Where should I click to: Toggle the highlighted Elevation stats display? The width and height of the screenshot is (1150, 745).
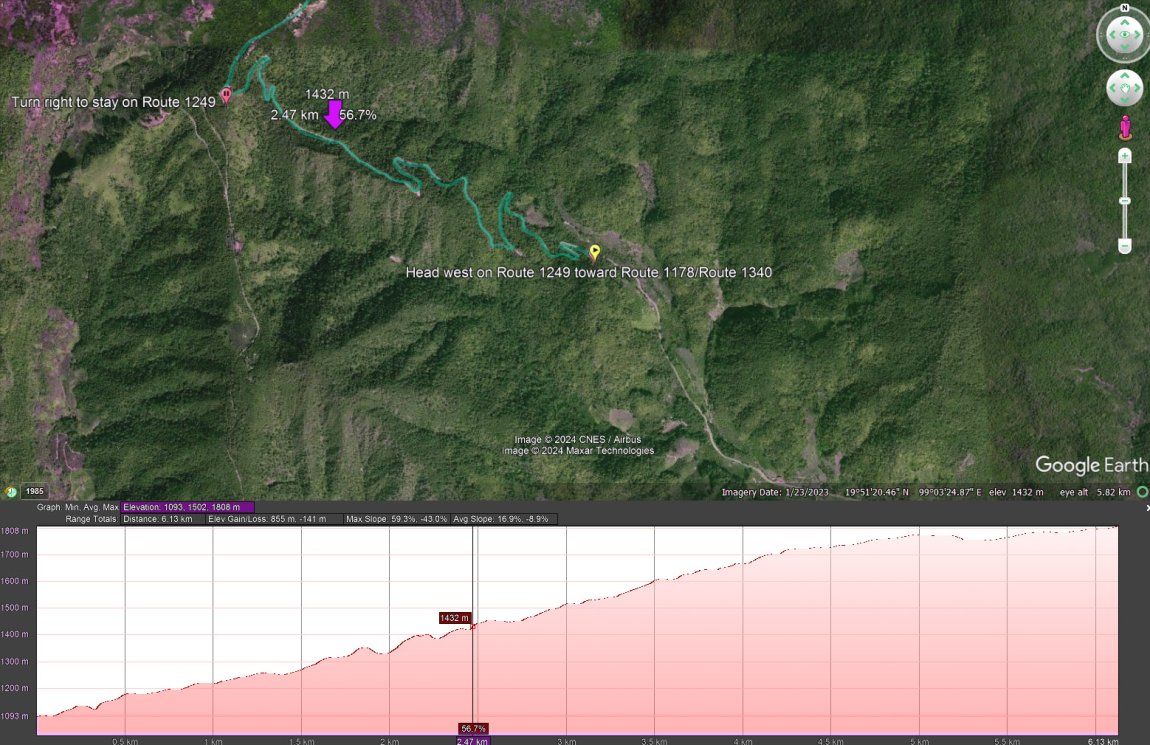185,507
